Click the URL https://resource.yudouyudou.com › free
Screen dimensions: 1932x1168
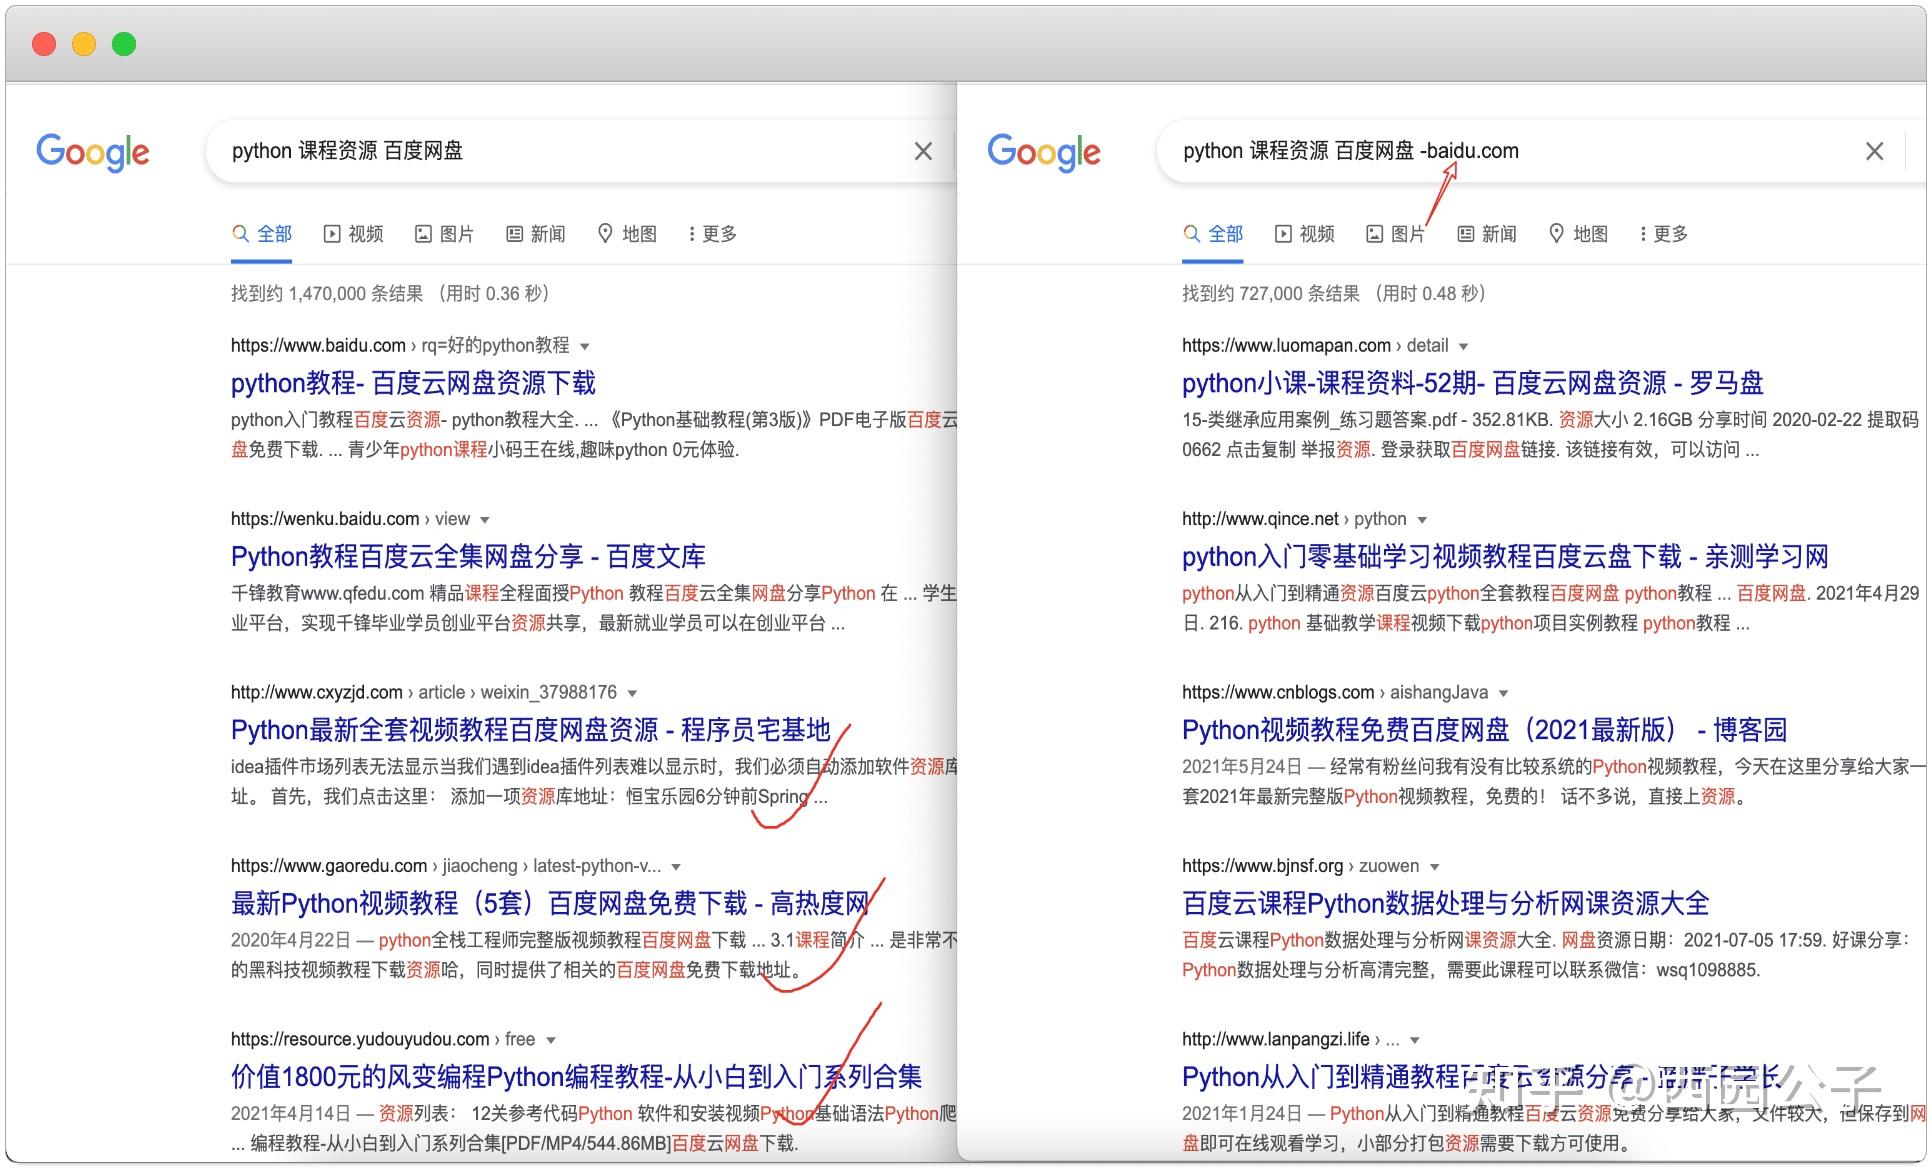point(383,1039)
